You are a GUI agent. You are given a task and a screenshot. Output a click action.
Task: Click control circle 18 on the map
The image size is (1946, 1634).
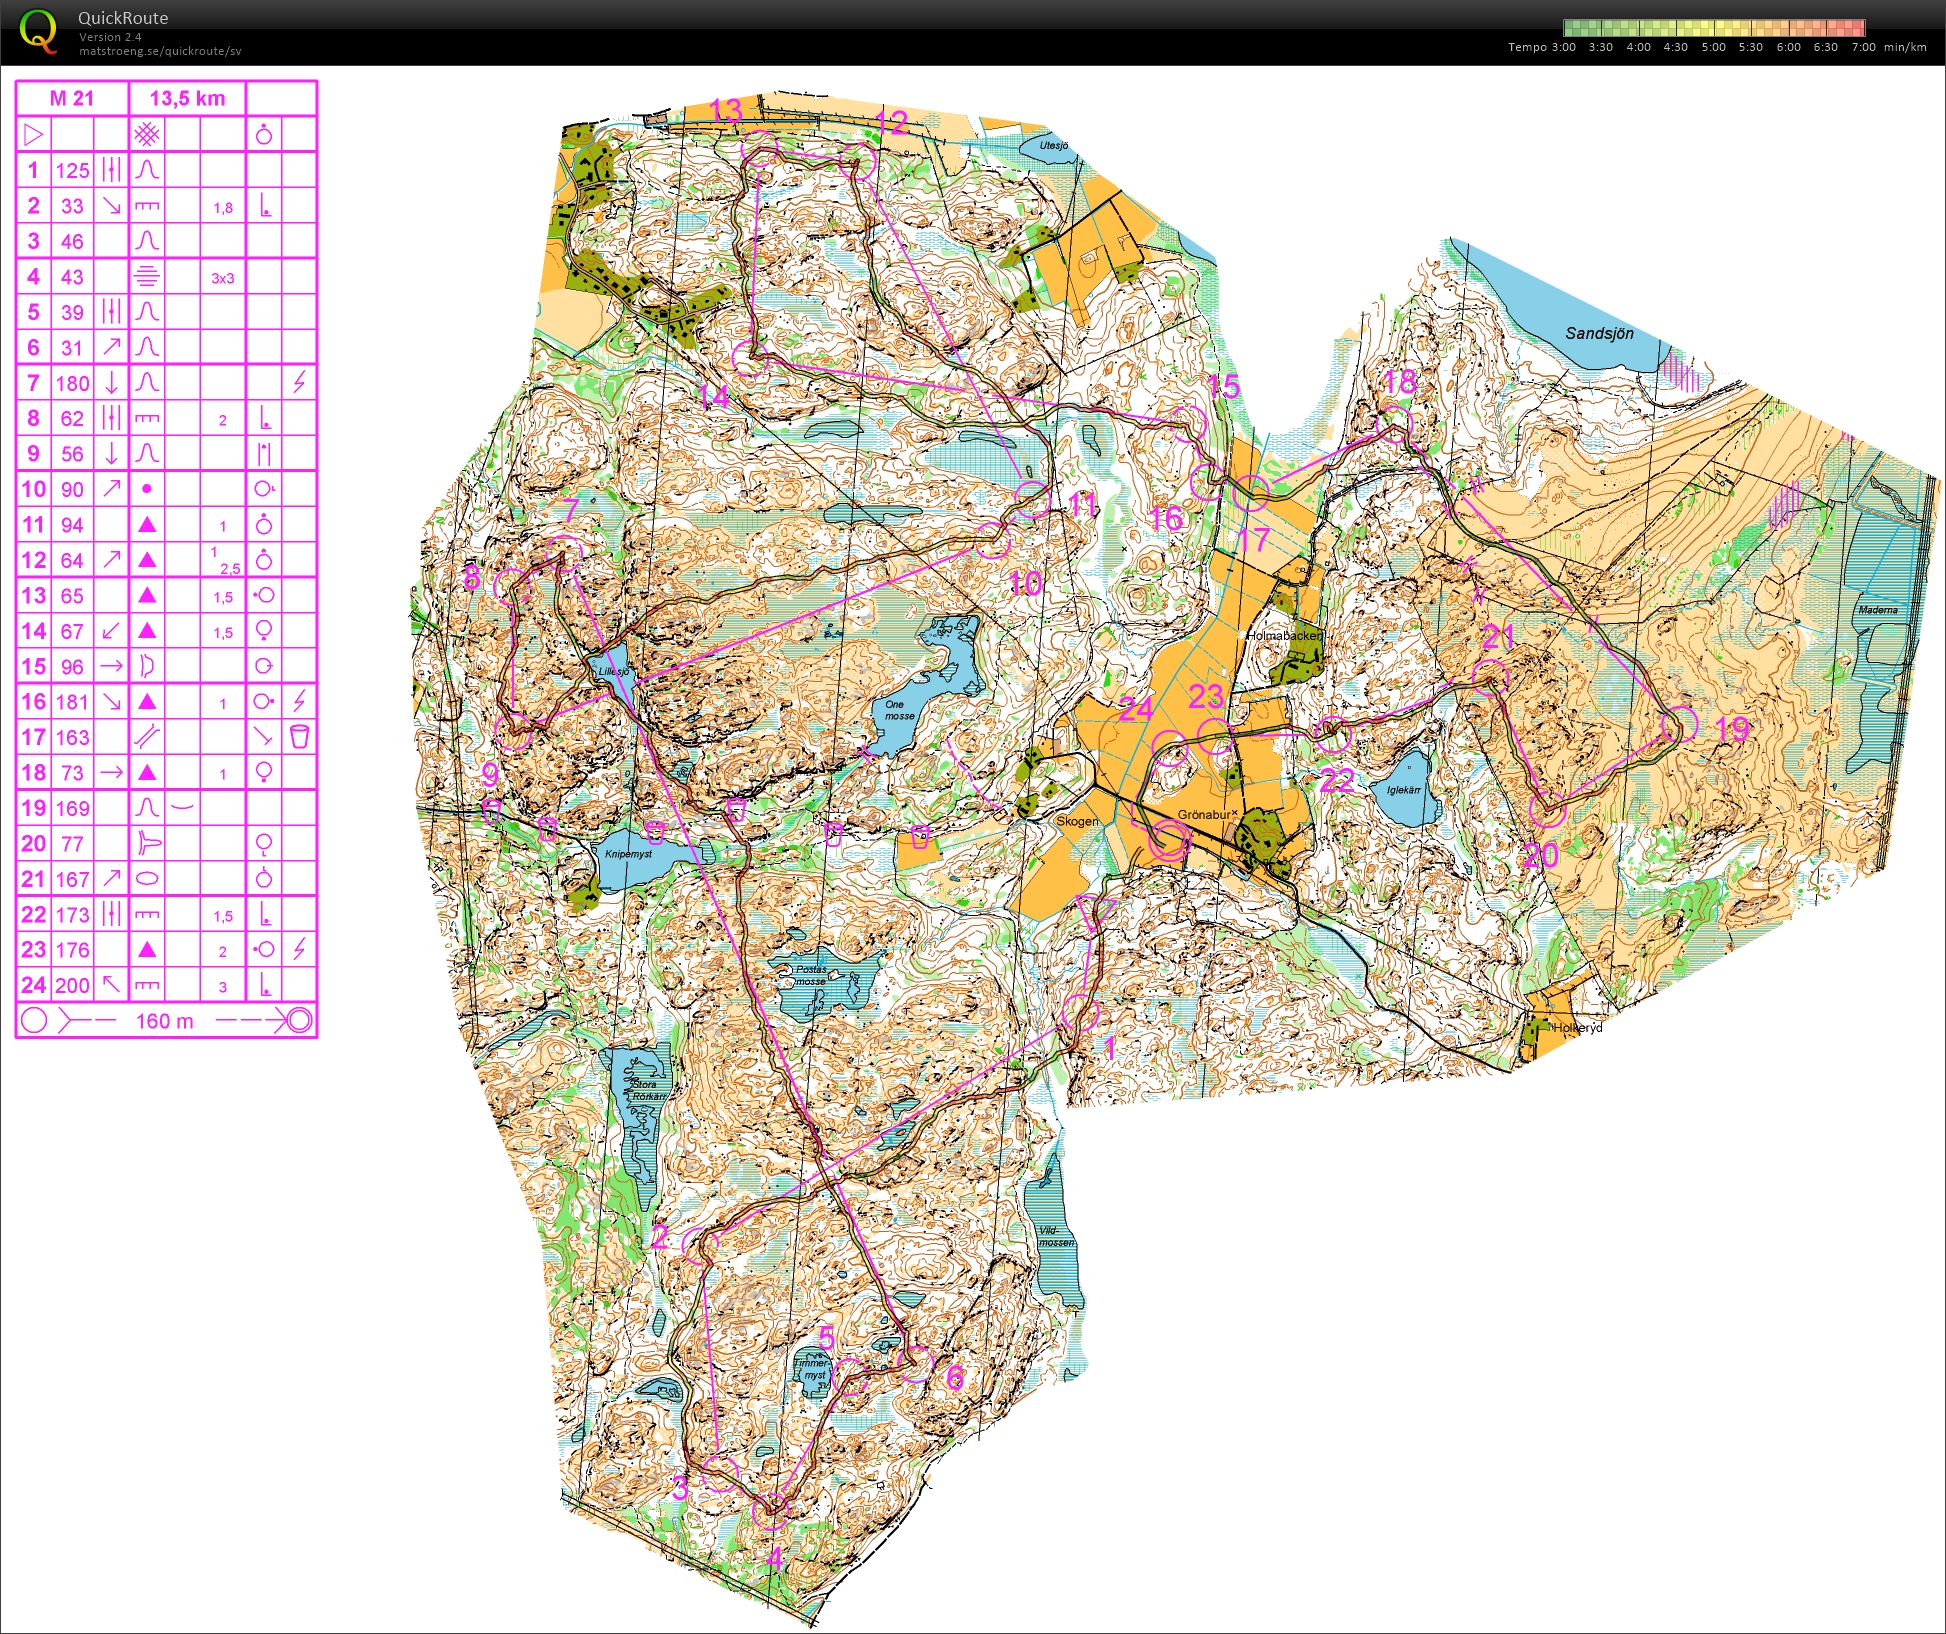click(1394, 424)
